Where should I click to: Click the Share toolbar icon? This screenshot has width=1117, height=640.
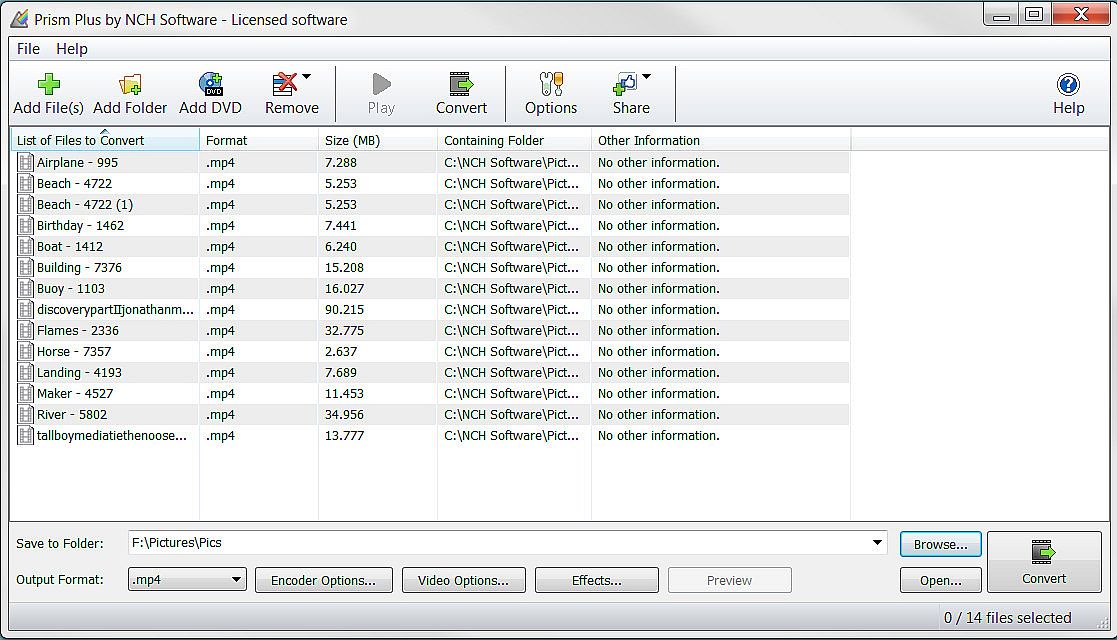[626, 85]
